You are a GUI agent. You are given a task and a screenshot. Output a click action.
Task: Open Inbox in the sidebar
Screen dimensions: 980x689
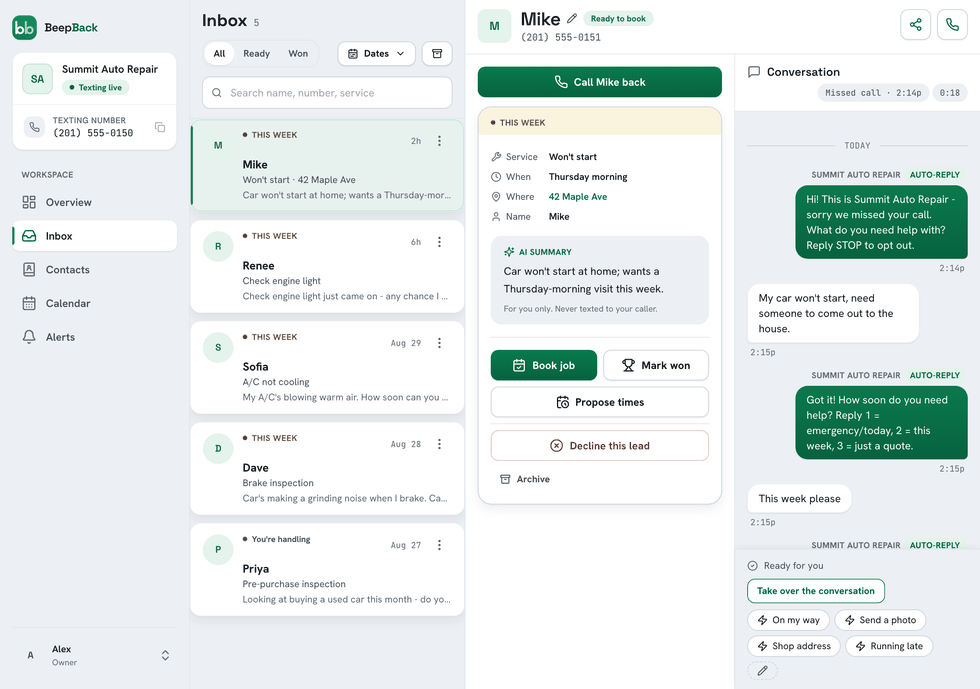pyautogui.click(x=94, y=236)
